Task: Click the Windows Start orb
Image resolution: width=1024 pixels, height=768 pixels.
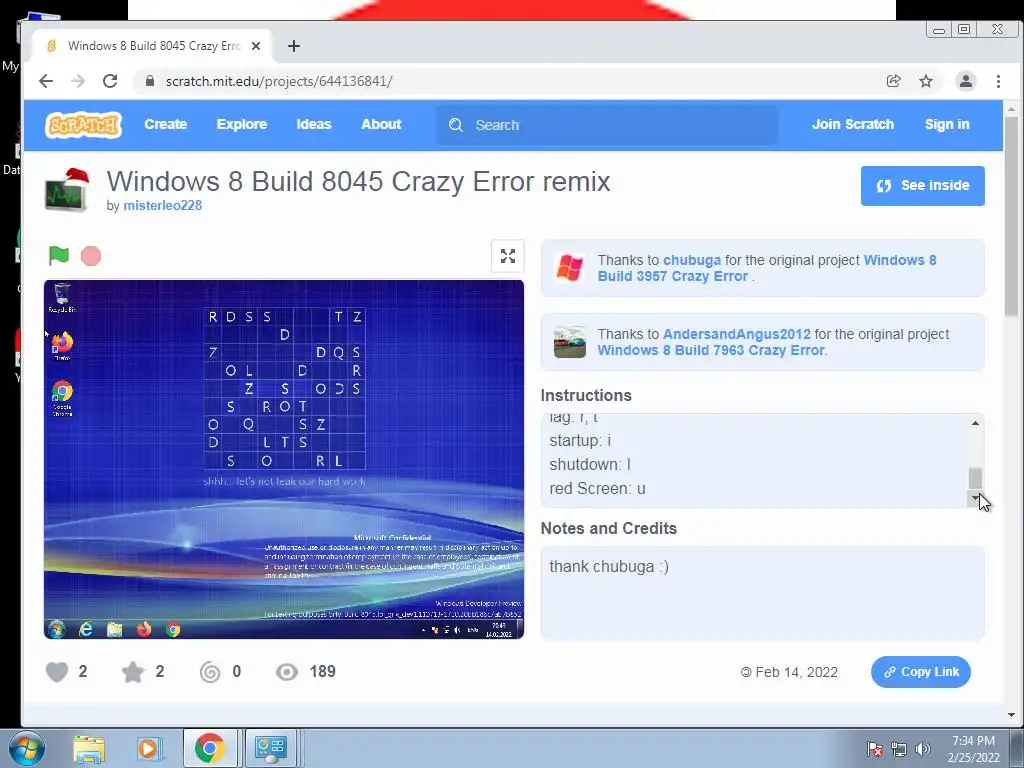Action: point(26,748)
